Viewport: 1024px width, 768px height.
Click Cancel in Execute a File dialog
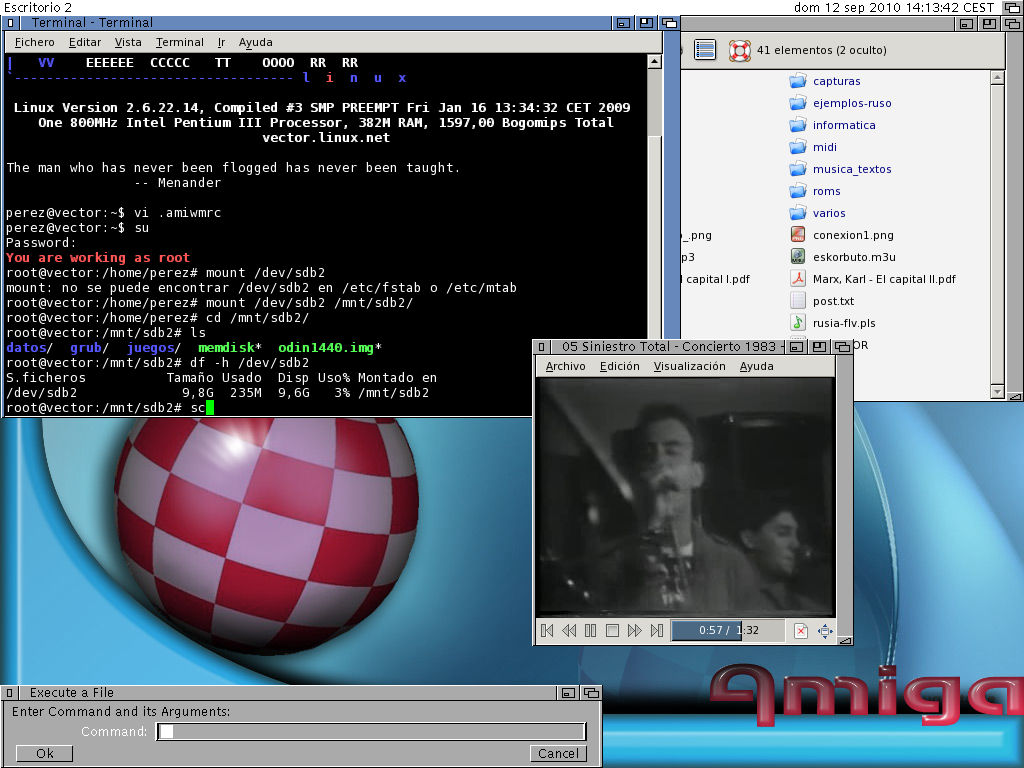click(x=558, y=754)
